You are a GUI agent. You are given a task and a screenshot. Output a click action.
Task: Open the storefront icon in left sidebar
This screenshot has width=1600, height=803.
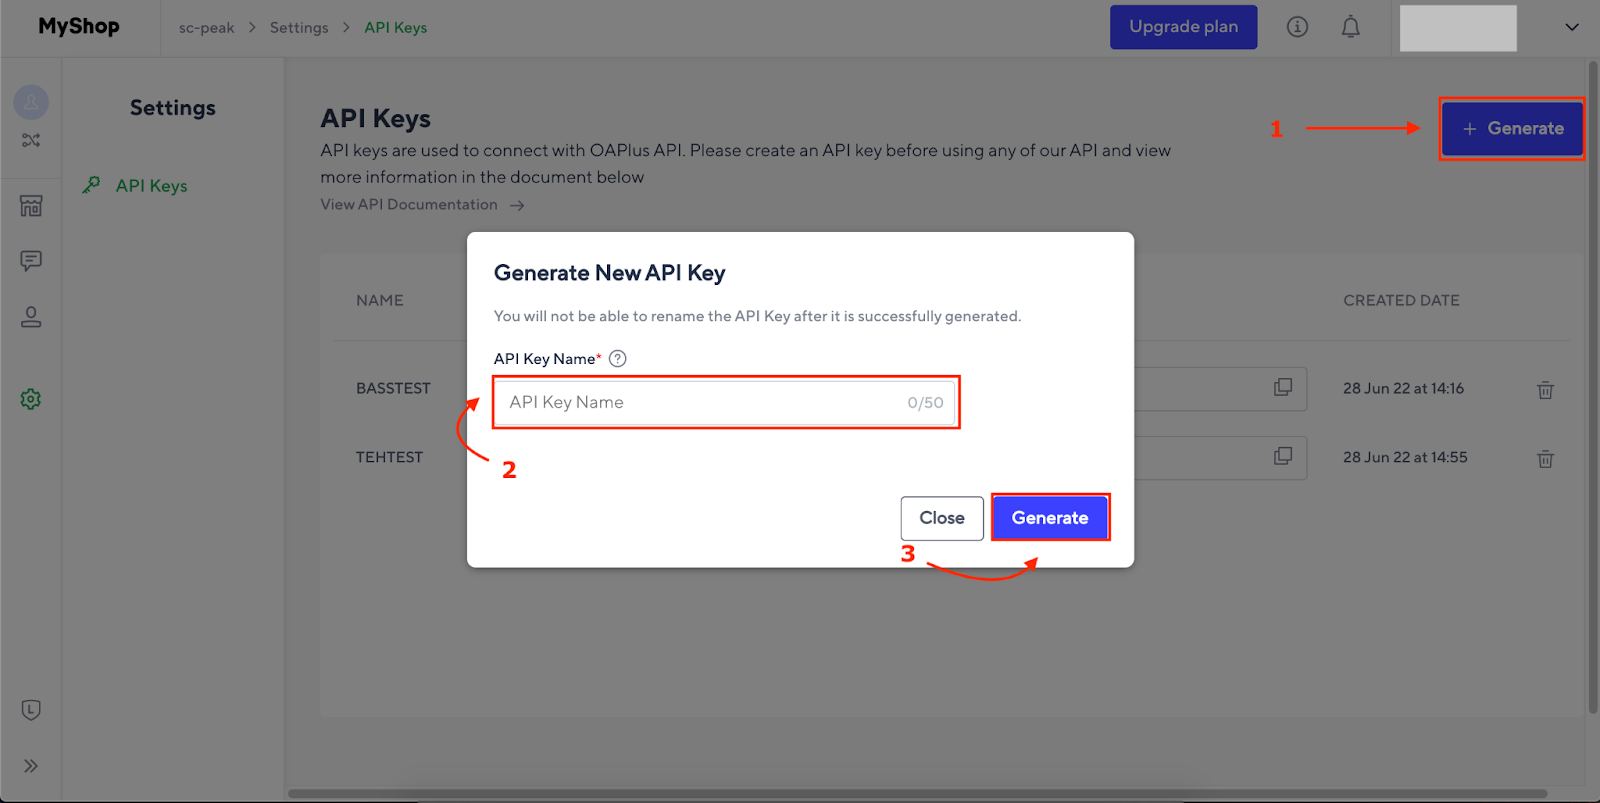click(x=31, y=205)
